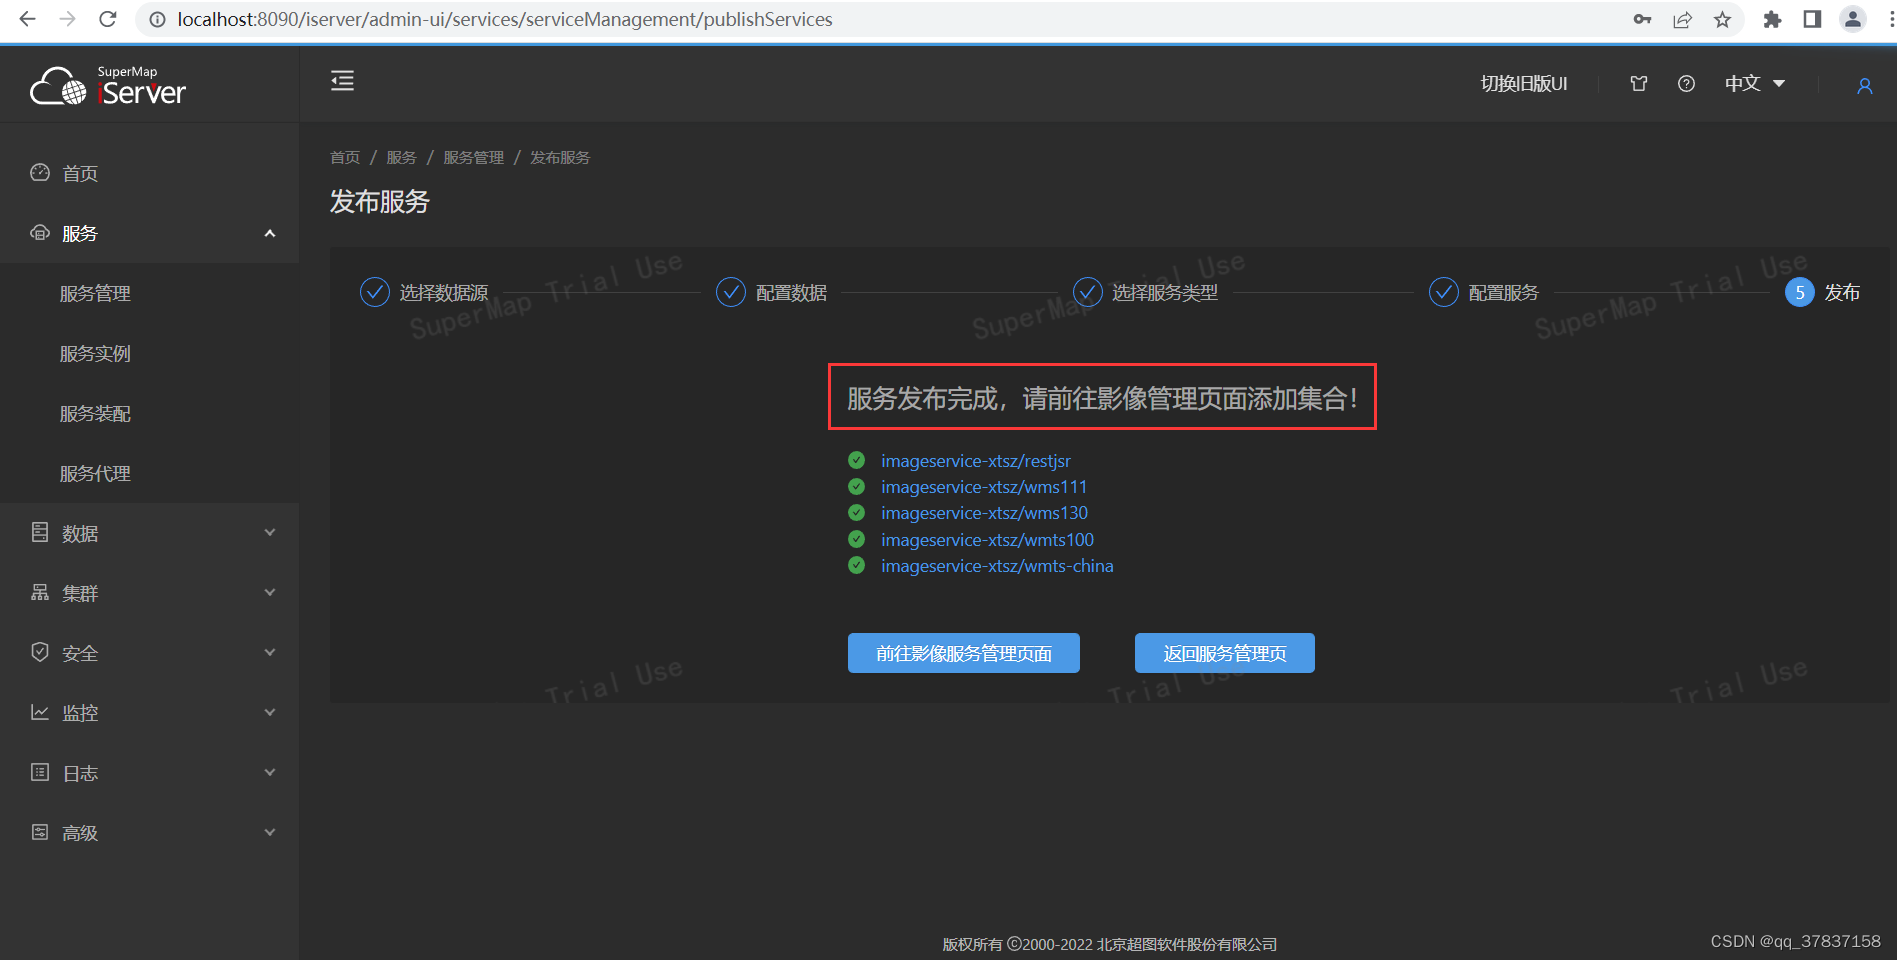Expand the 高级 menu chevron
Image resolution: width=1897 pixels, height=960 pixels.
point(269,832)
